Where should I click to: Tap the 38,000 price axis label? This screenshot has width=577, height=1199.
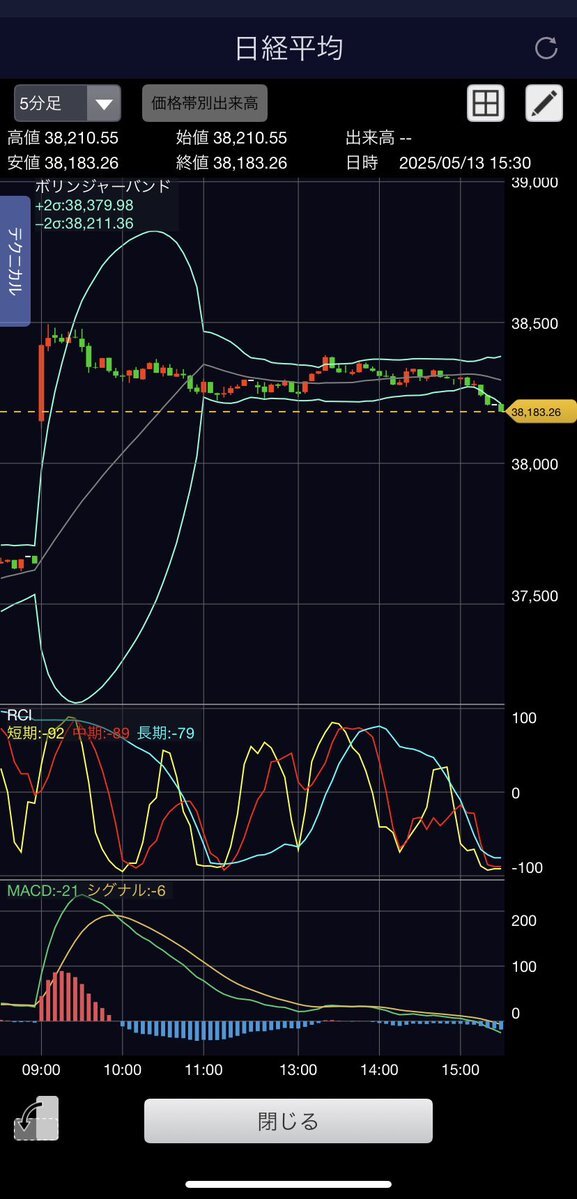point(535,464)
